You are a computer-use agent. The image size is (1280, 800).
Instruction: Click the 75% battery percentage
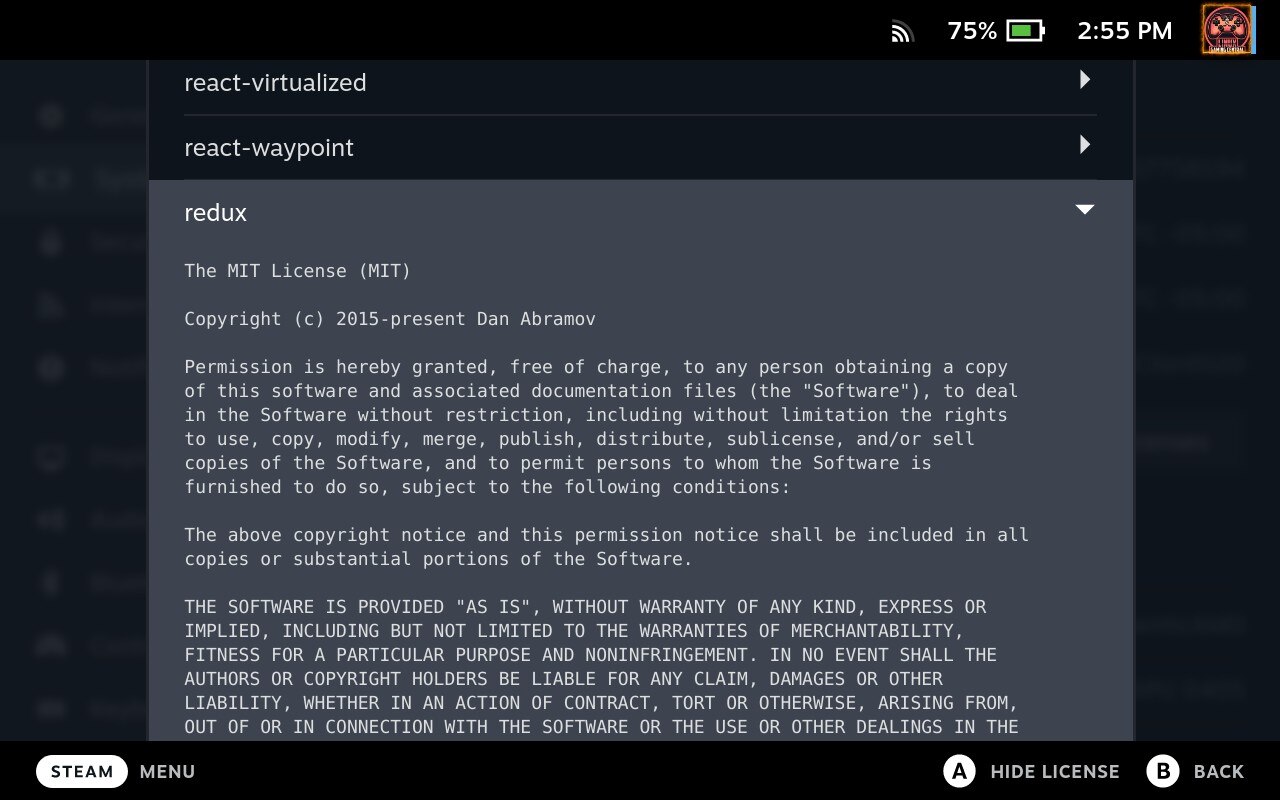tap(972, 31)
